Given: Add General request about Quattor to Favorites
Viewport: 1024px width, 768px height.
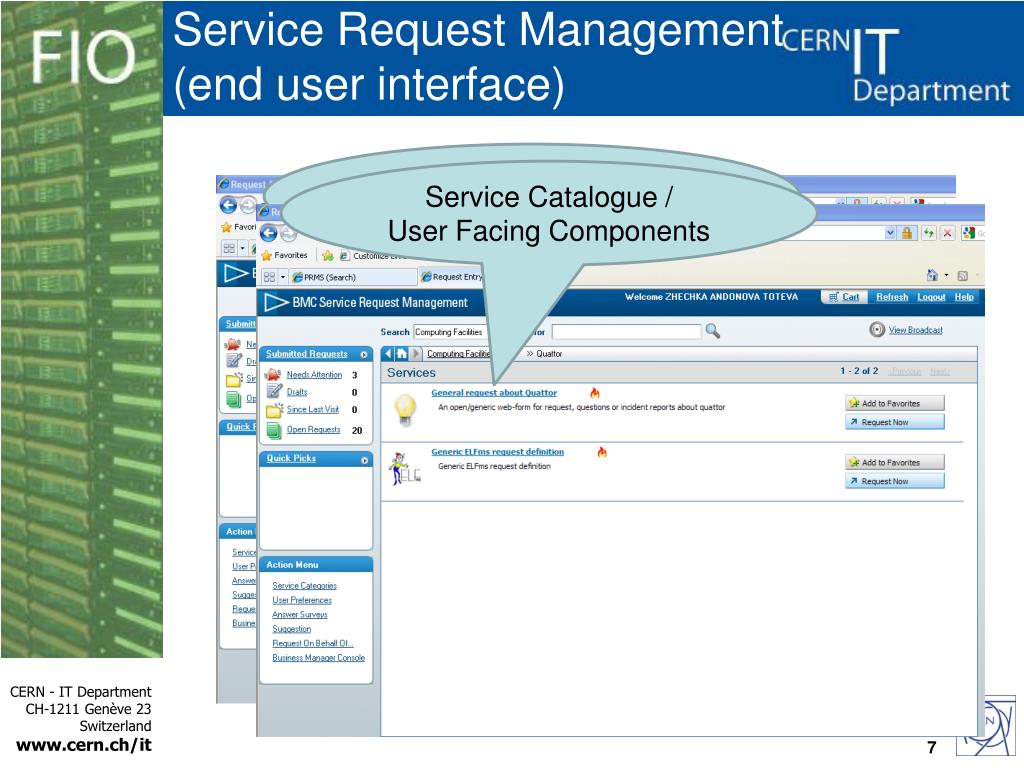Looking at the screenshot, I should [x=894, y=404].
